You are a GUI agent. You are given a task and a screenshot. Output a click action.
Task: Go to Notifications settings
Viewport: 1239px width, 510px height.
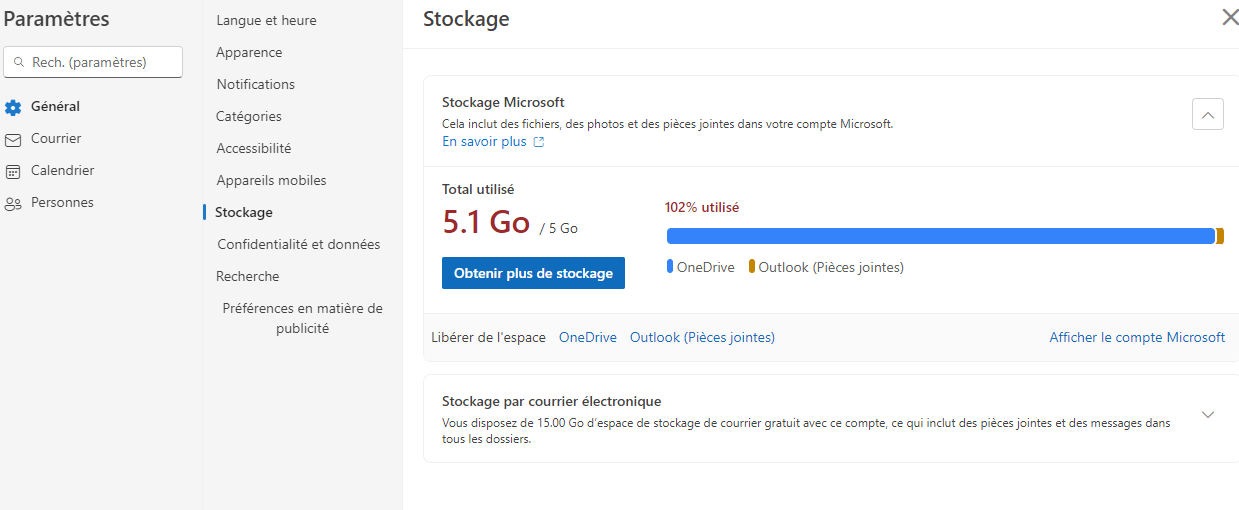[x=256, y=84]
